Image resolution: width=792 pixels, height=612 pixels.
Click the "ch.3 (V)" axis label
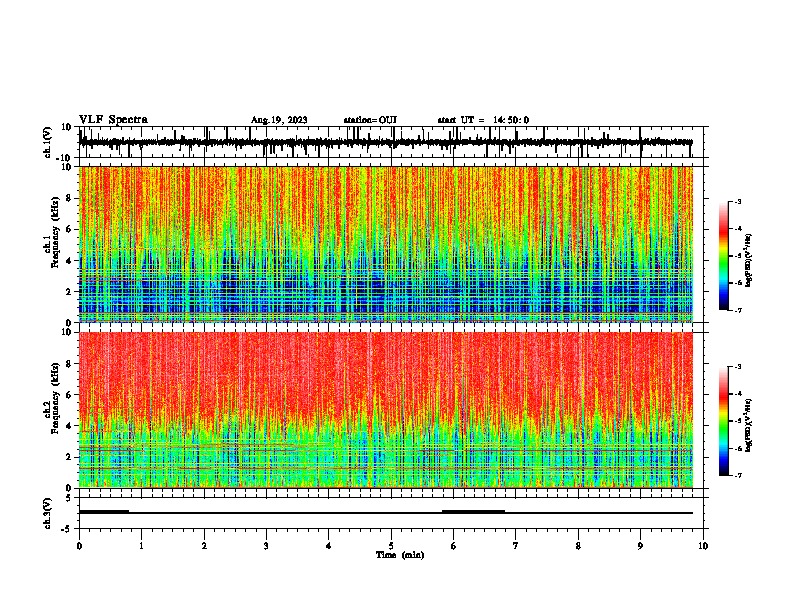click(48, 514)
